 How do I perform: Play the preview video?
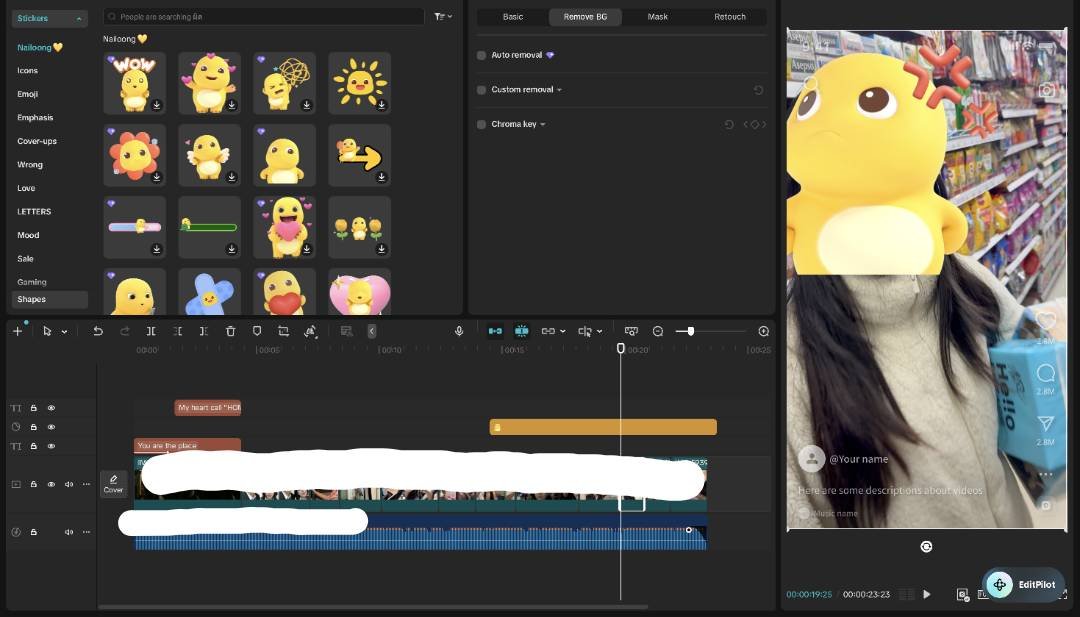click(x=926, y=594)
